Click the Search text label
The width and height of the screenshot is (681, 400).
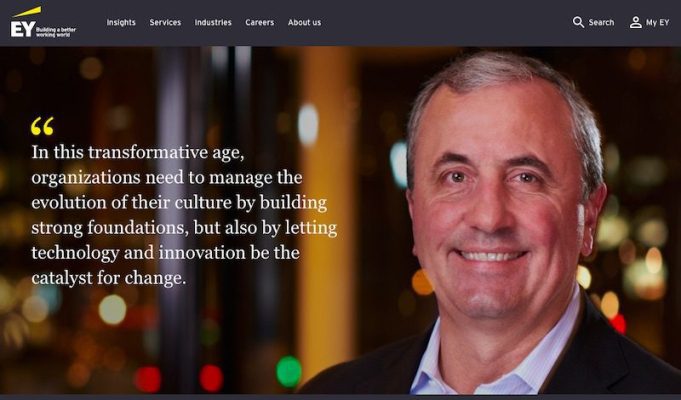601,23
